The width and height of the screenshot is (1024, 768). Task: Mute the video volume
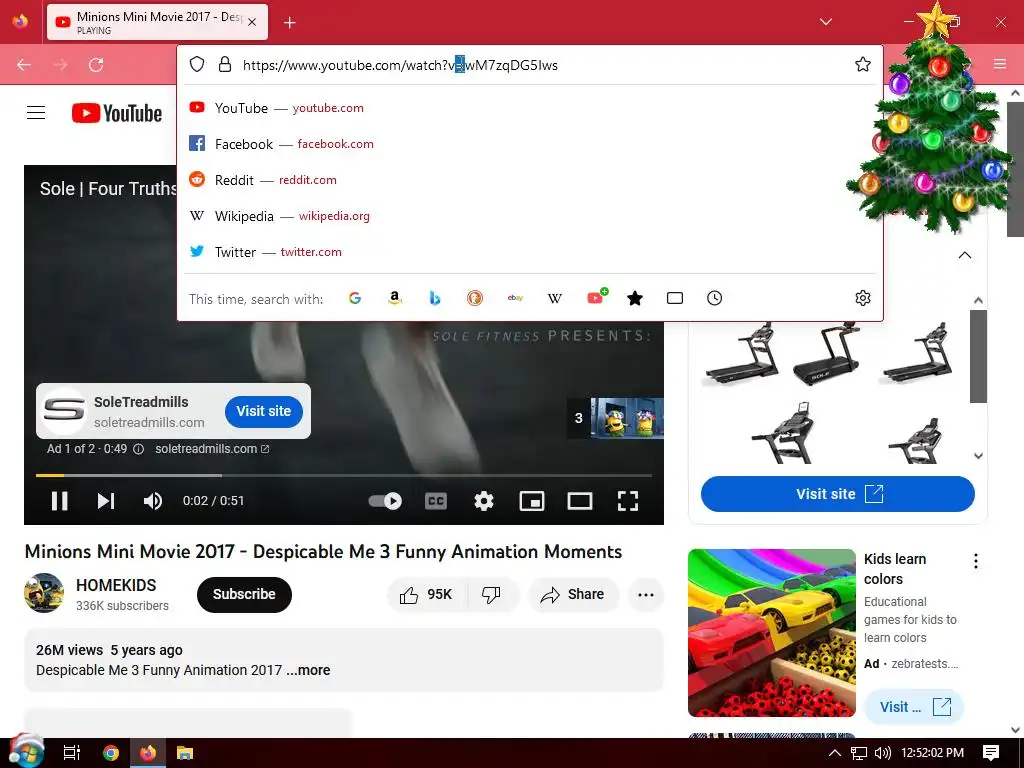coord(153,501)
